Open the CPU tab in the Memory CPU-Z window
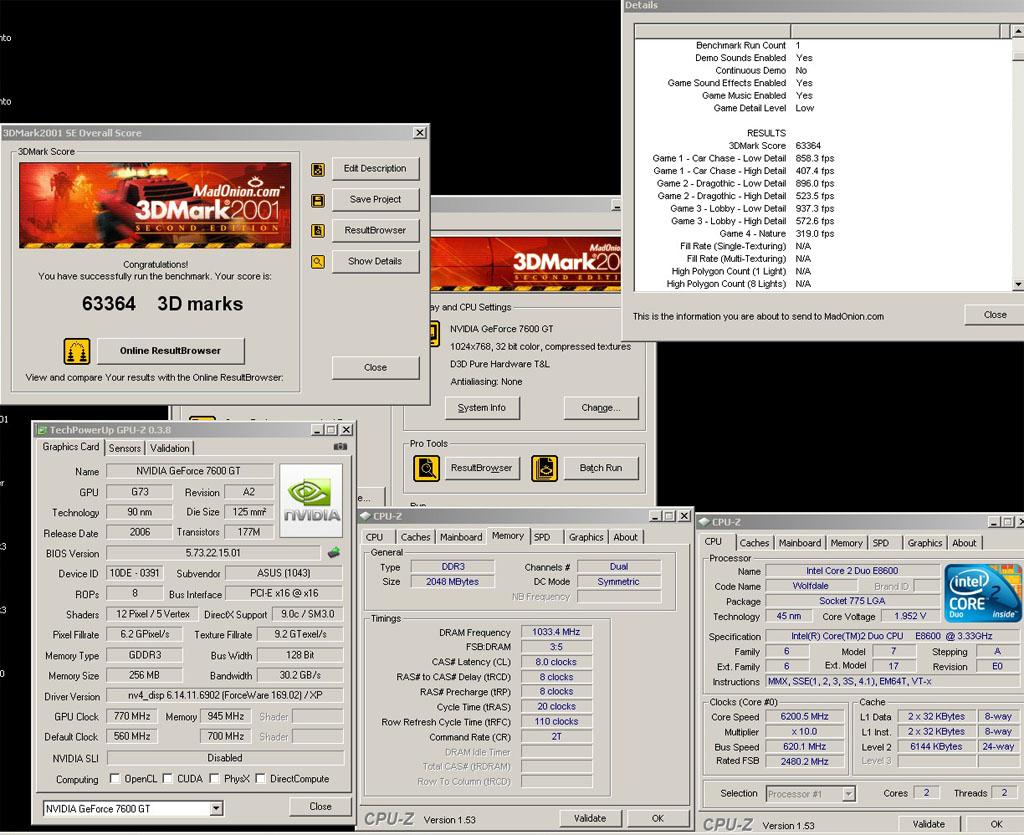 pos(375,537)
